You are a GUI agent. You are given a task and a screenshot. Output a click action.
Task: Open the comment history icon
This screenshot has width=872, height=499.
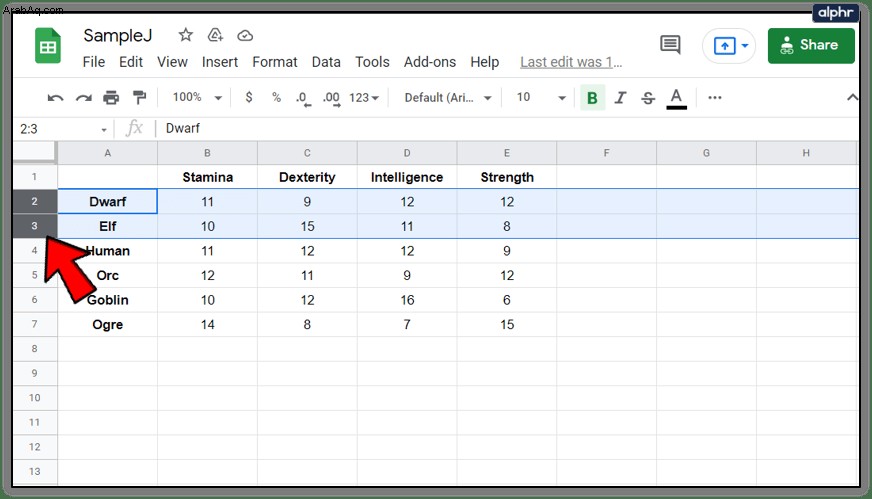pos(670,45)
